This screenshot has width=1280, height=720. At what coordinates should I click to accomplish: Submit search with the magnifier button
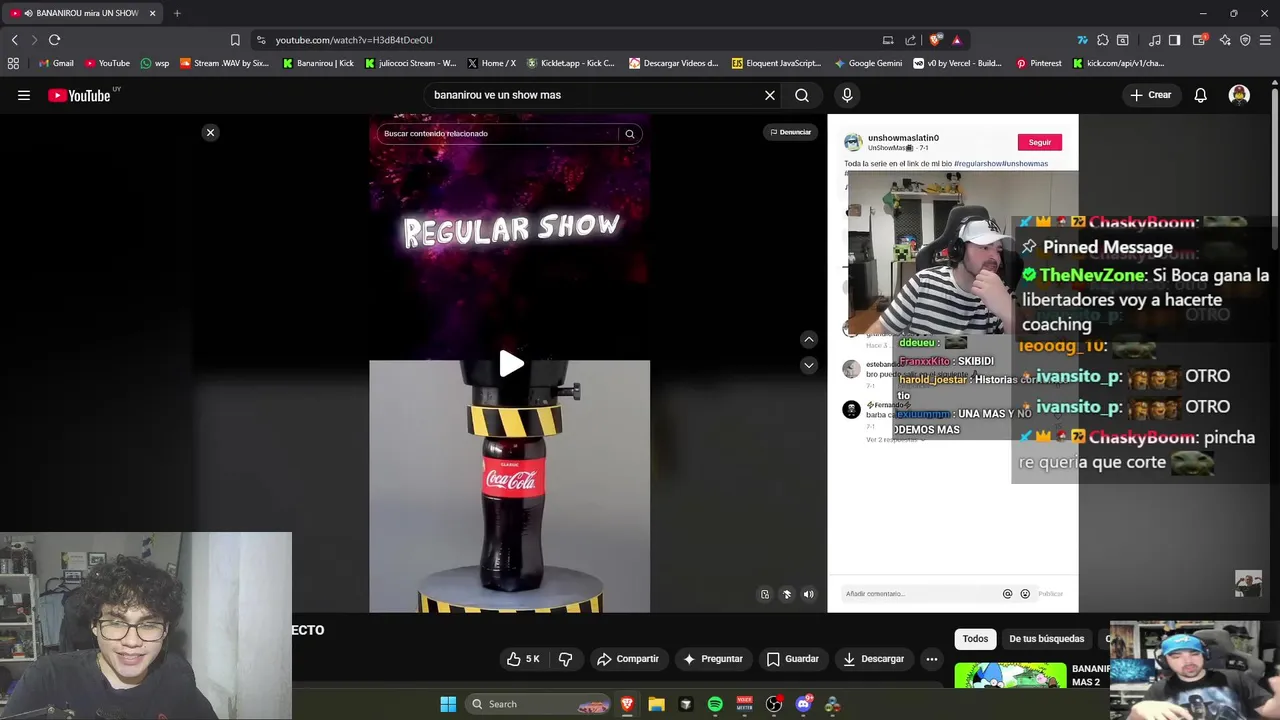[802, 95]
